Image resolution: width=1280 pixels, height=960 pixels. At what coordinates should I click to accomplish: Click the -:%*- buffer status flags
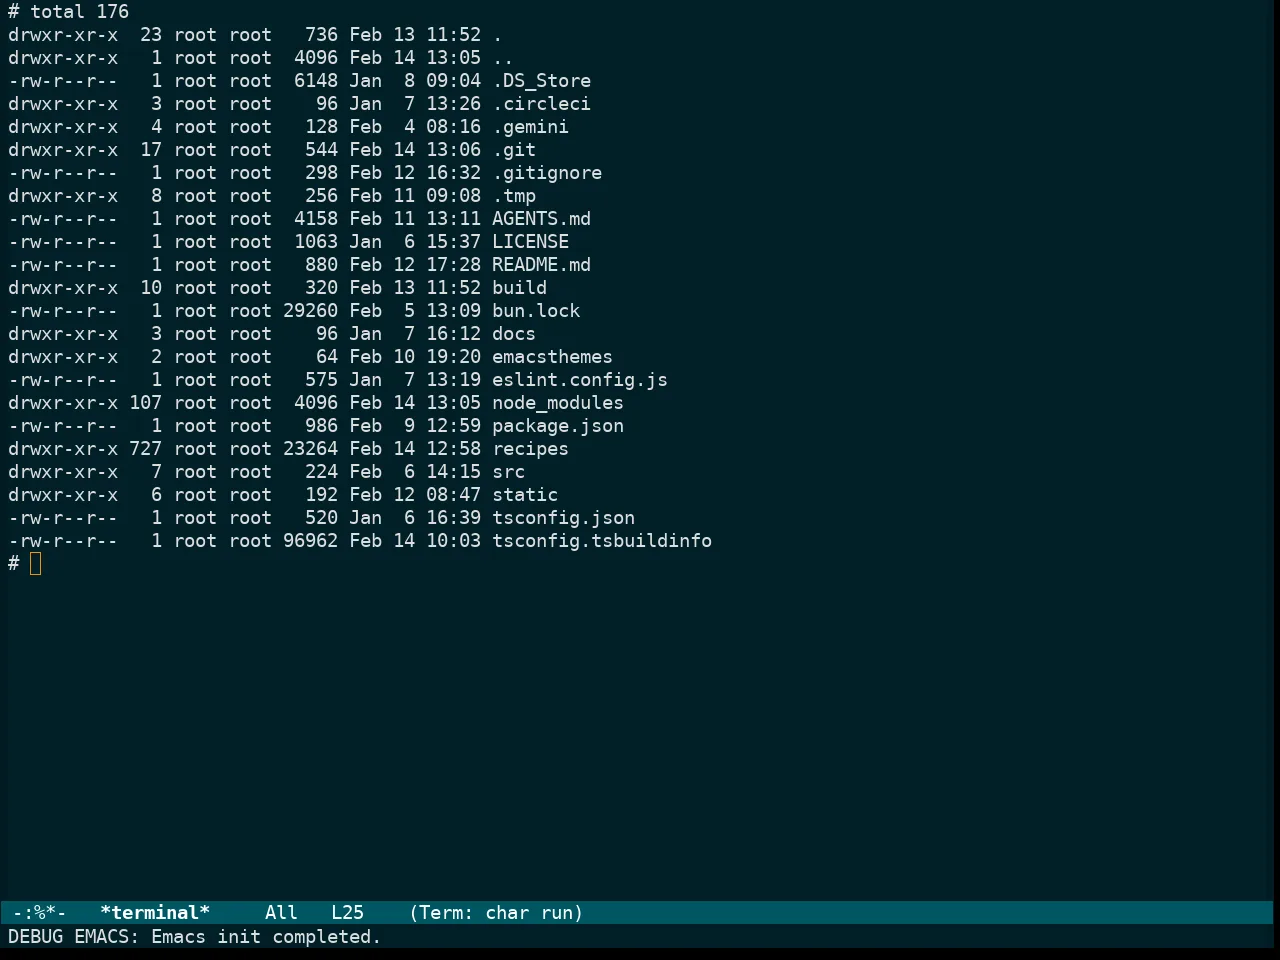[40, 913]
